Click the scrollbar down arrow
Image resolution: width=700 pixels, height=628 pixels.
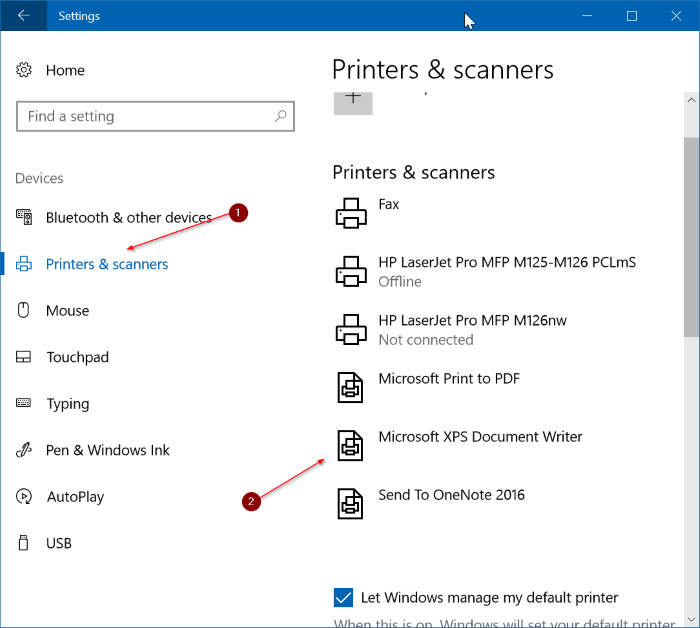(692, 620)
